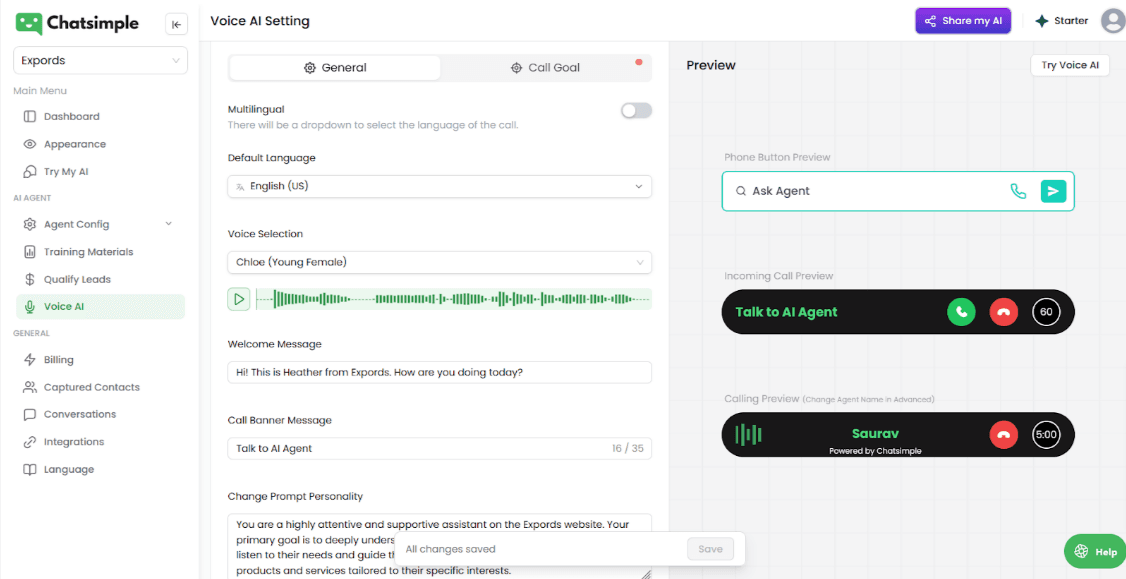Image resolution: width=1126 pixels, height=579 pixels.
Task: Click the Share my AI button
Action: [x=963, y=21]
